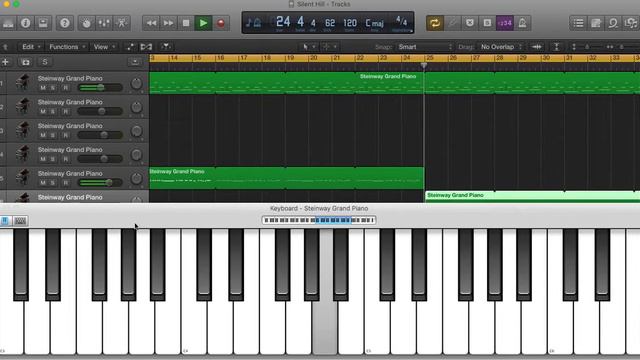Open the Loop Browser icon
Screen dimensions: 640x360
[x=613, y=23]
